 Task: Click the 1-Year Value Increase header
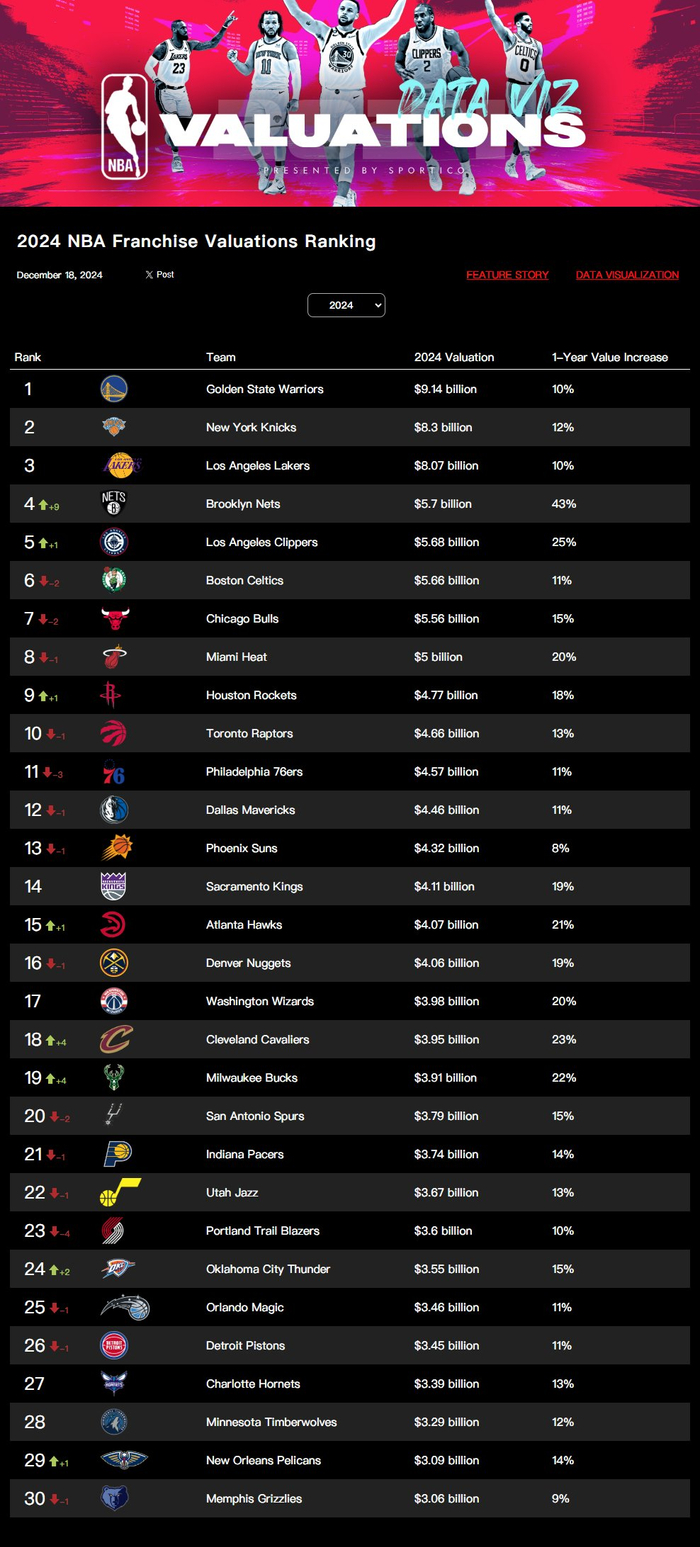(610, 357)
